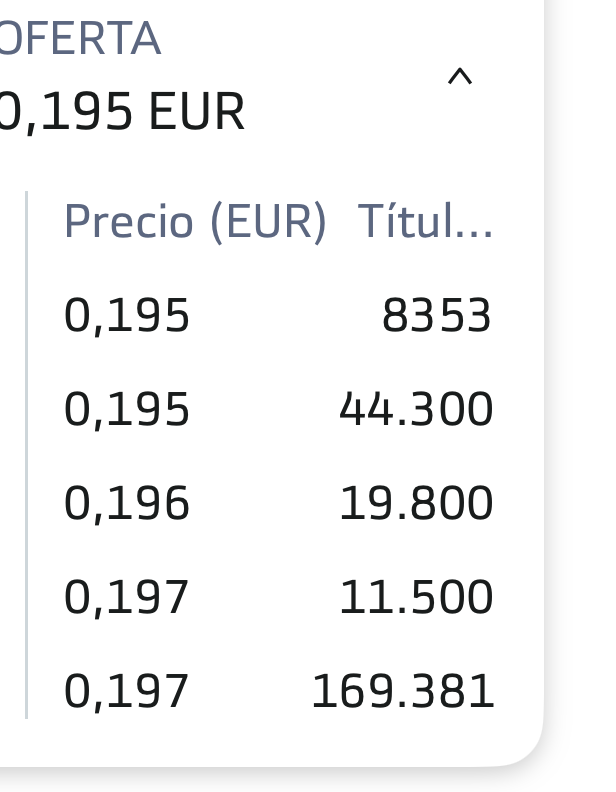Select the 169.381 volume cell
The width and height of the screenshot is (616, 792).
coord(403,691)
